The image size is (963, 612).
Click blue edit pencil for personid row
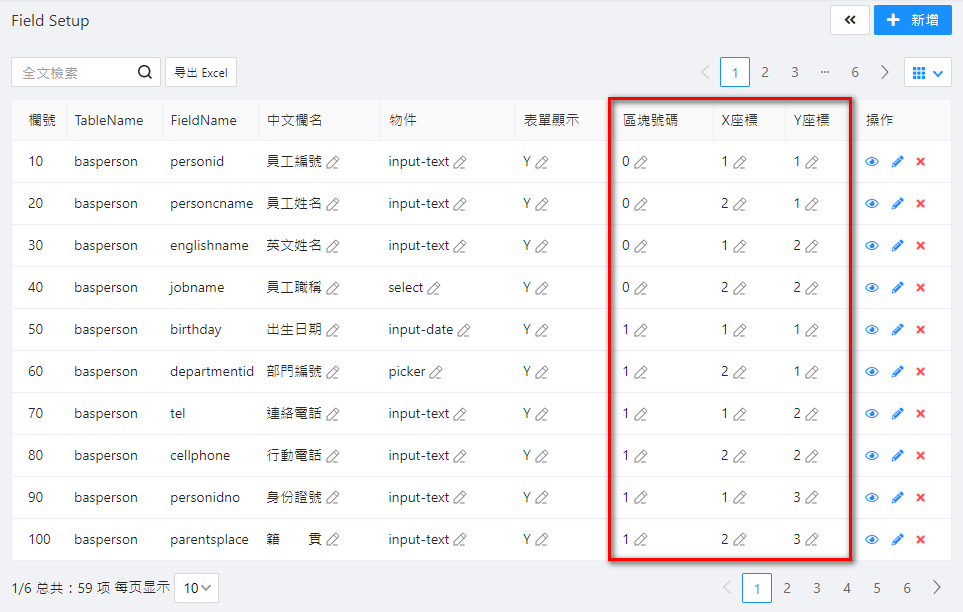click(897, 162)
